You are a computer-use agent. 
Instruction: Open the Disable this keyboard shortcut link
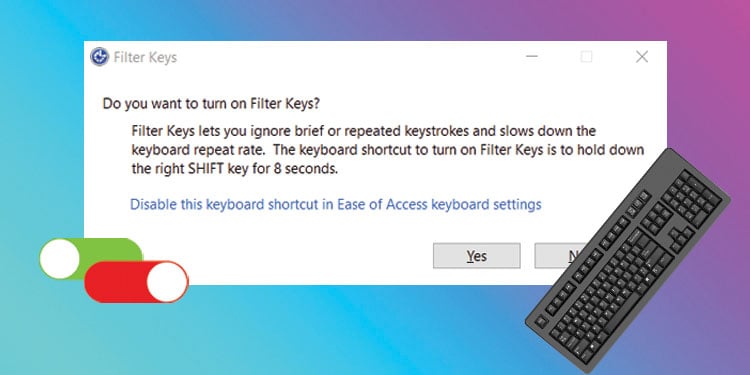click(335, 204)
